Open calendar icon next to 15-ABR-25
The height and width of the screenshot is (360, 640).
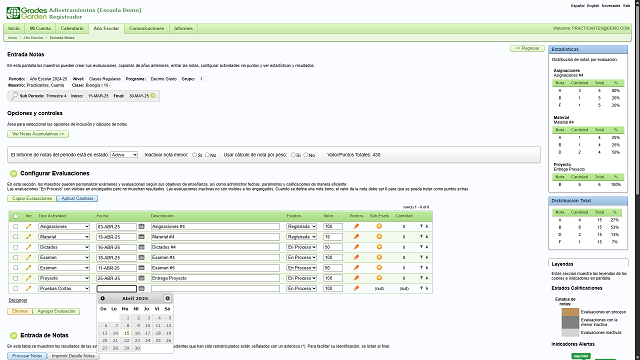[x=142, y=236]
